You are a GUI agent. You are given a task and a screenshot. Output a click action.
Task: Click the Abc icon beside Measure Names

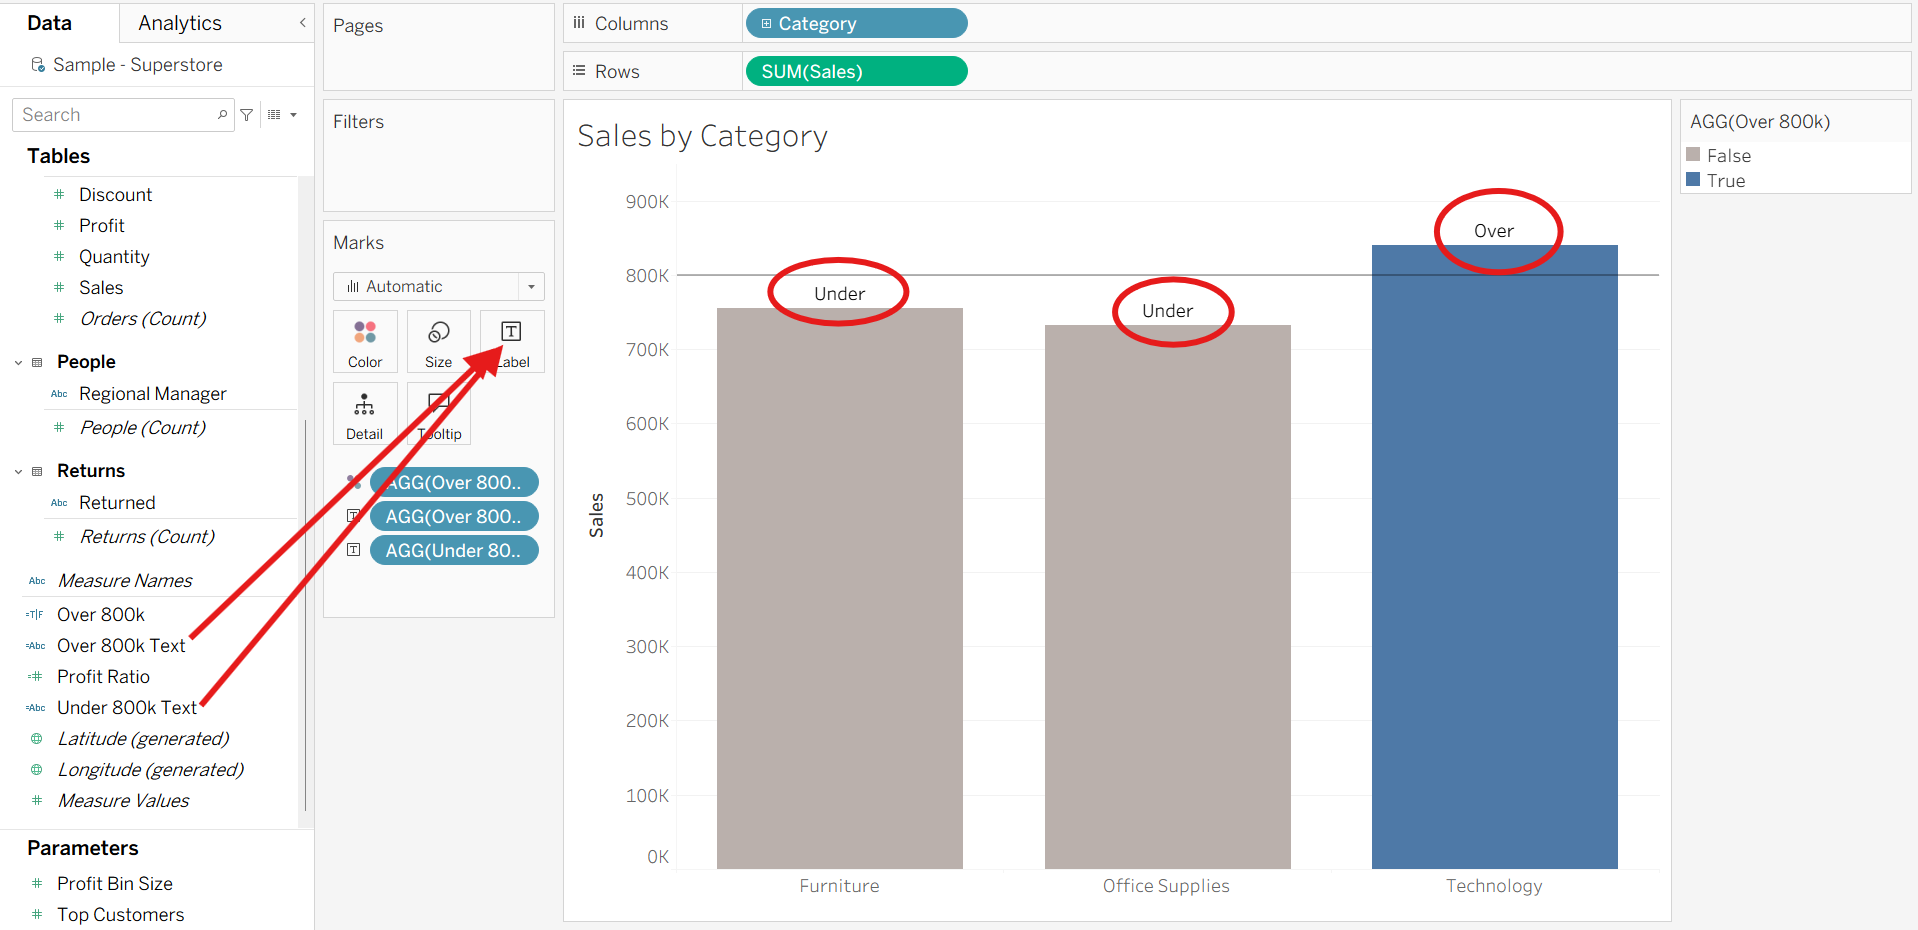37,581
